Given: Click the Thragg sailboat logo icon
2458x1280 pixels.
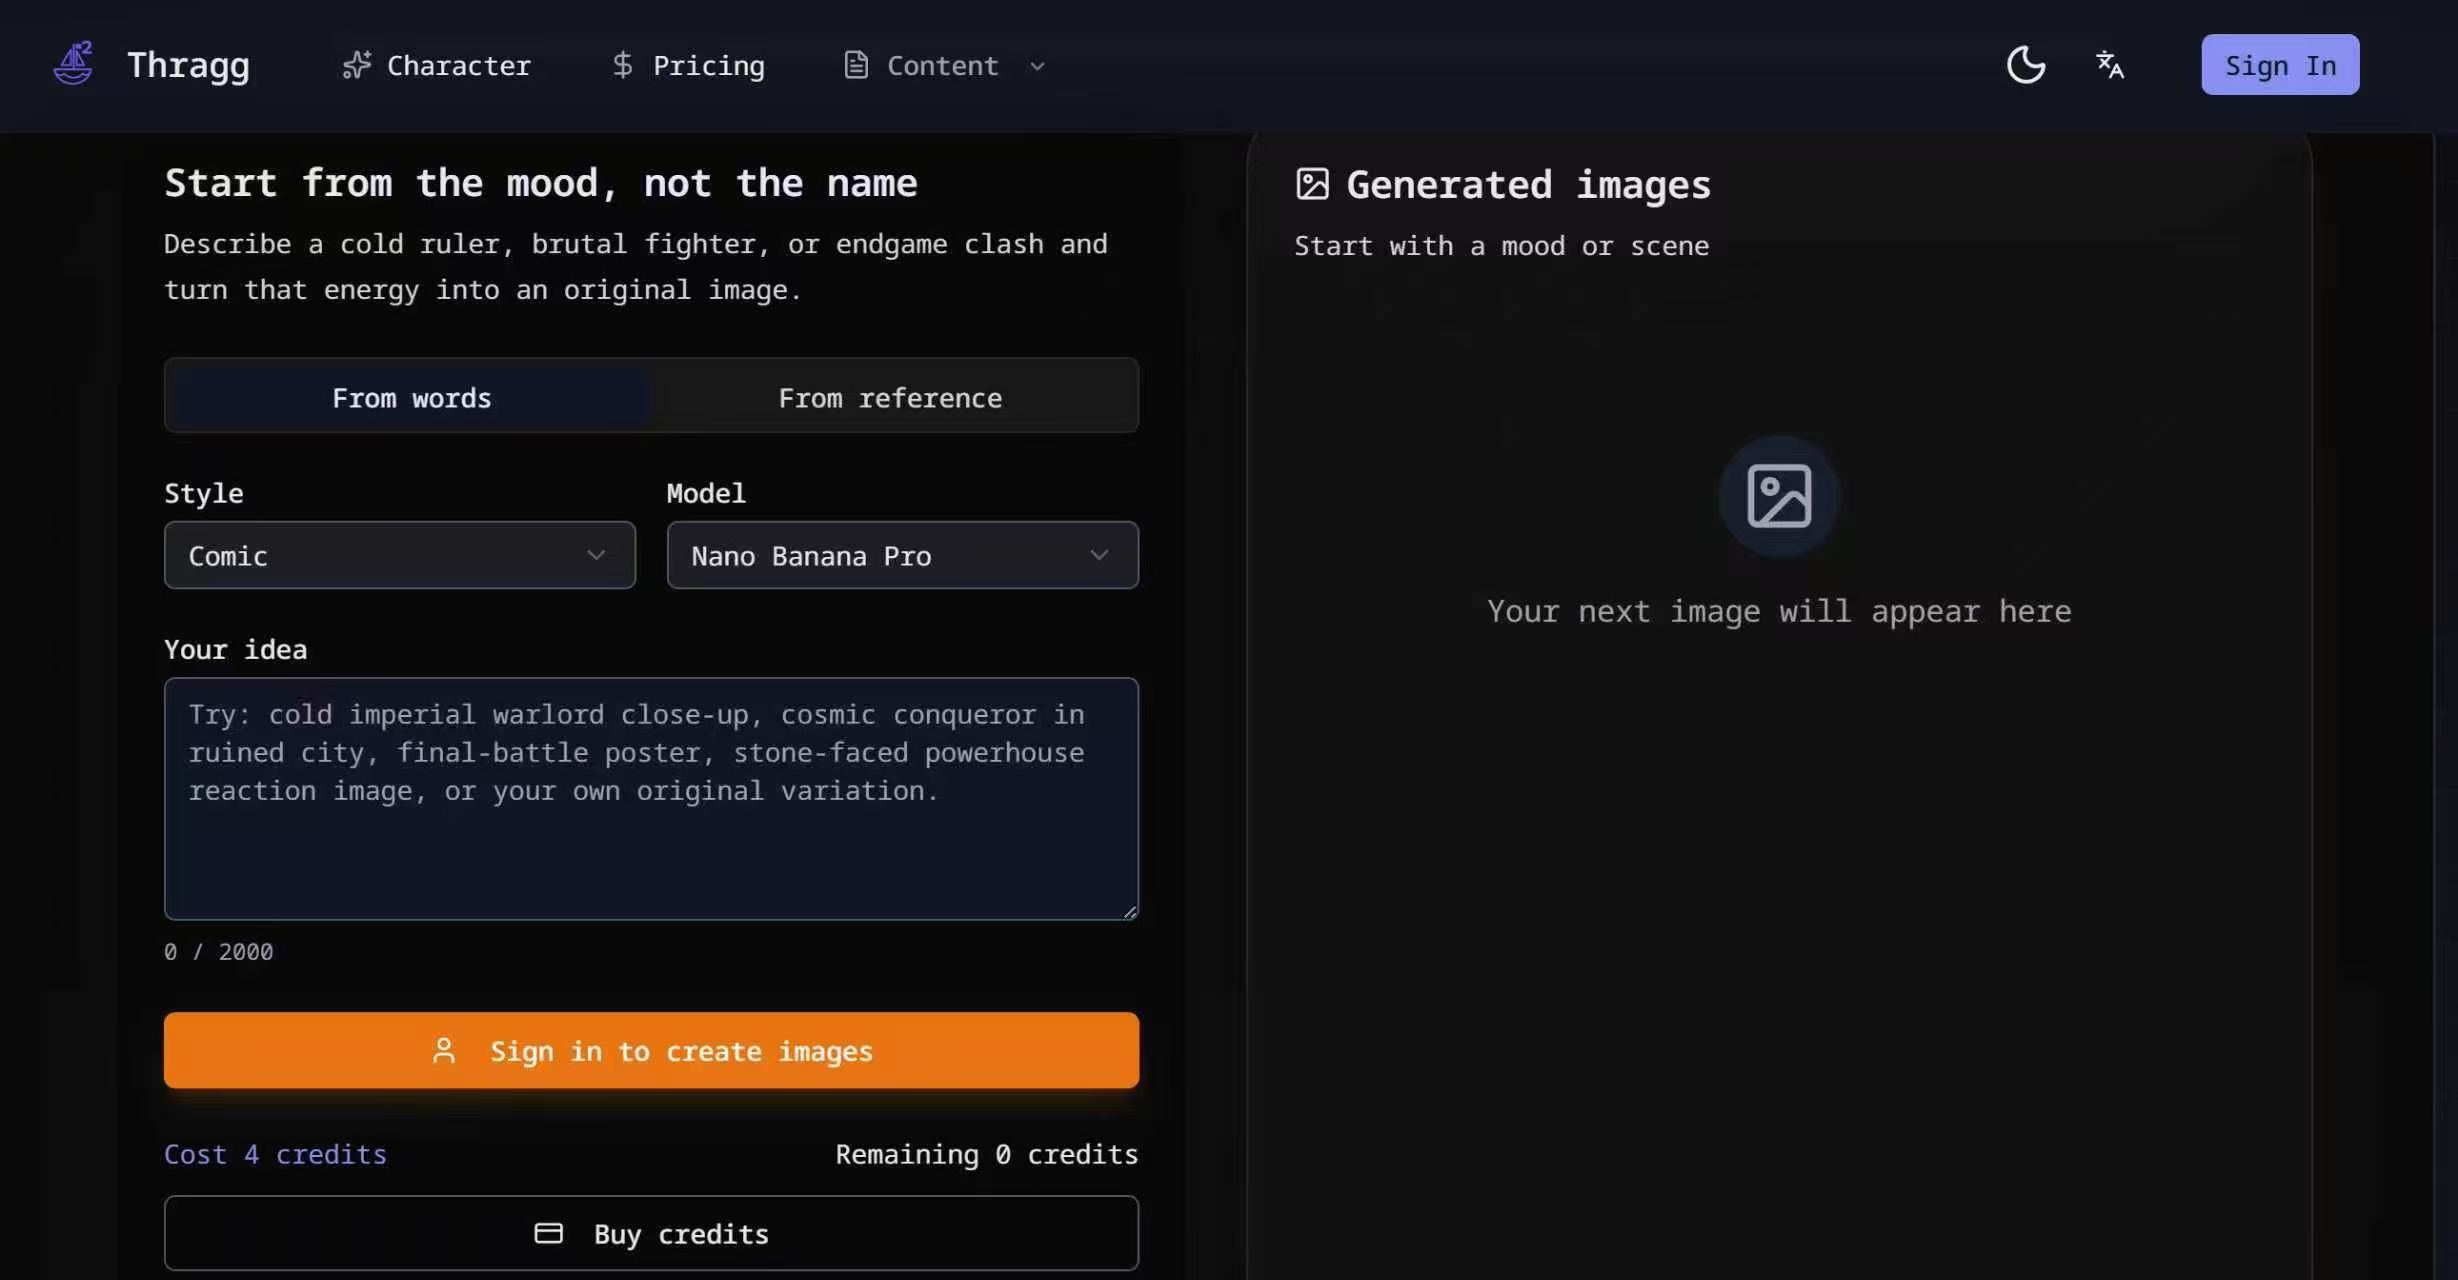Looking at the screenshot, I should 73,64.
